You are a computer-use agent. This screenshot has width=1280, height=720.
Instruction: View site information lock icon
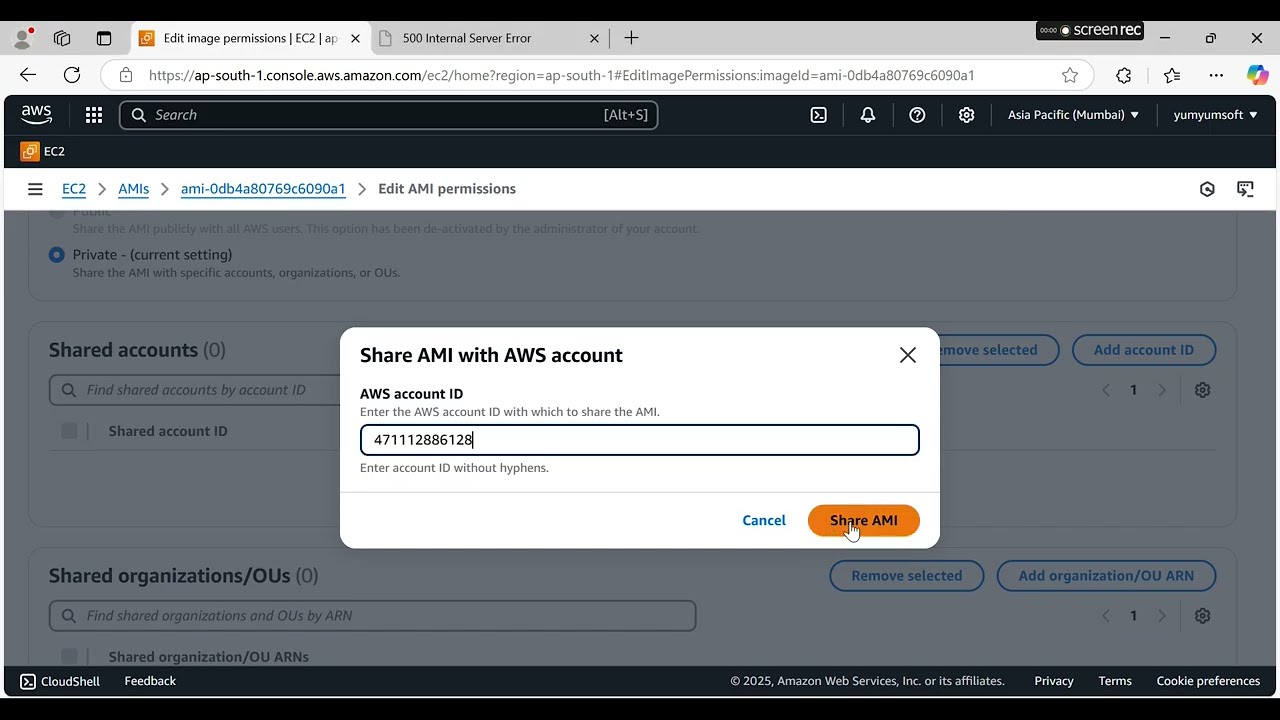125,75
